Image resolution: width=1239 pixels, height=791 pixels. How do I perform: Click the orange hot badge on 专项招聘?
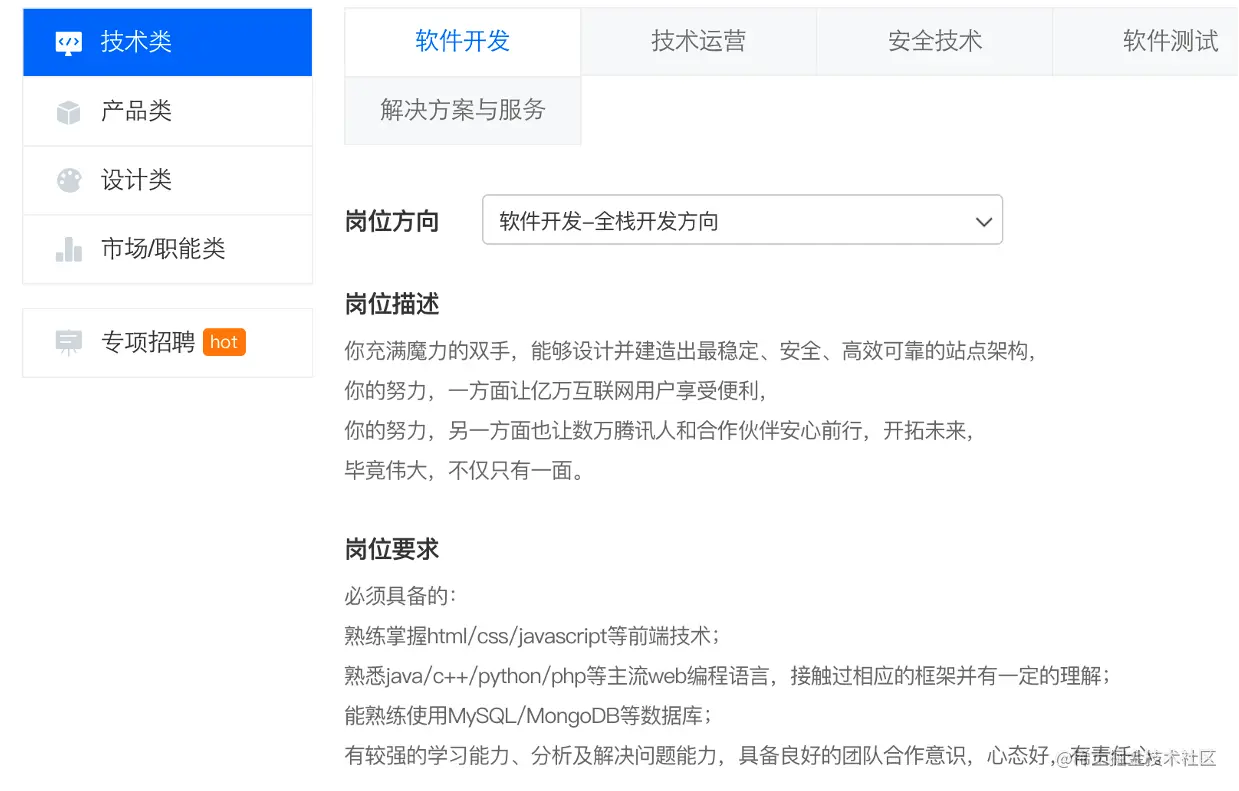click(224, 342)
